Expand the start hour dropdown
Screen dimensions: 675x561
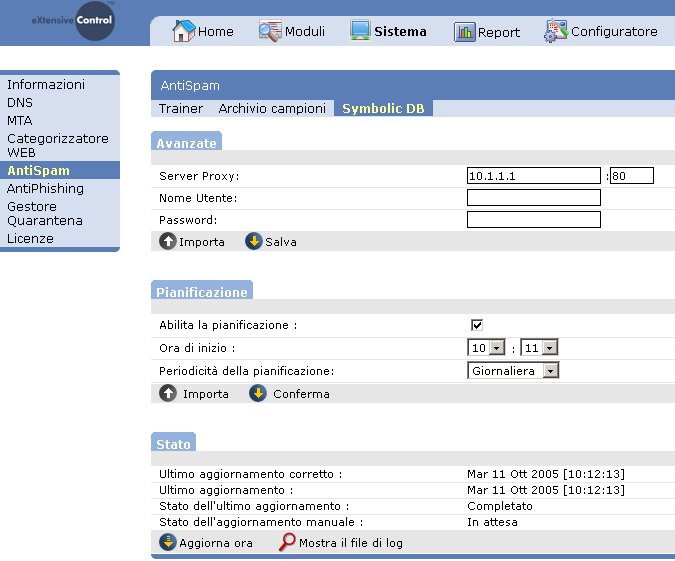click(x=486, y=348)
